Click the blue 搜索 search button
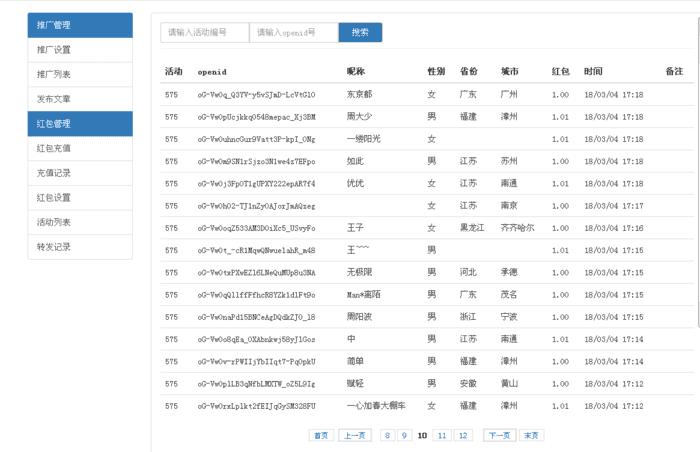Screen dimensions: 700x452 pos(360,33)
